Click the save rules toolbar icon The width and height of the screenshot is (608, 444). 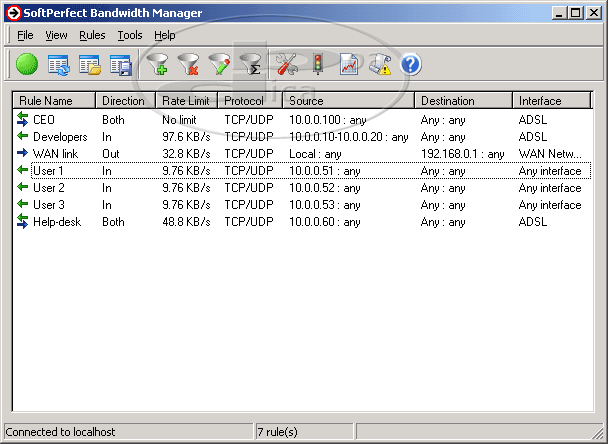click(121, 66)
